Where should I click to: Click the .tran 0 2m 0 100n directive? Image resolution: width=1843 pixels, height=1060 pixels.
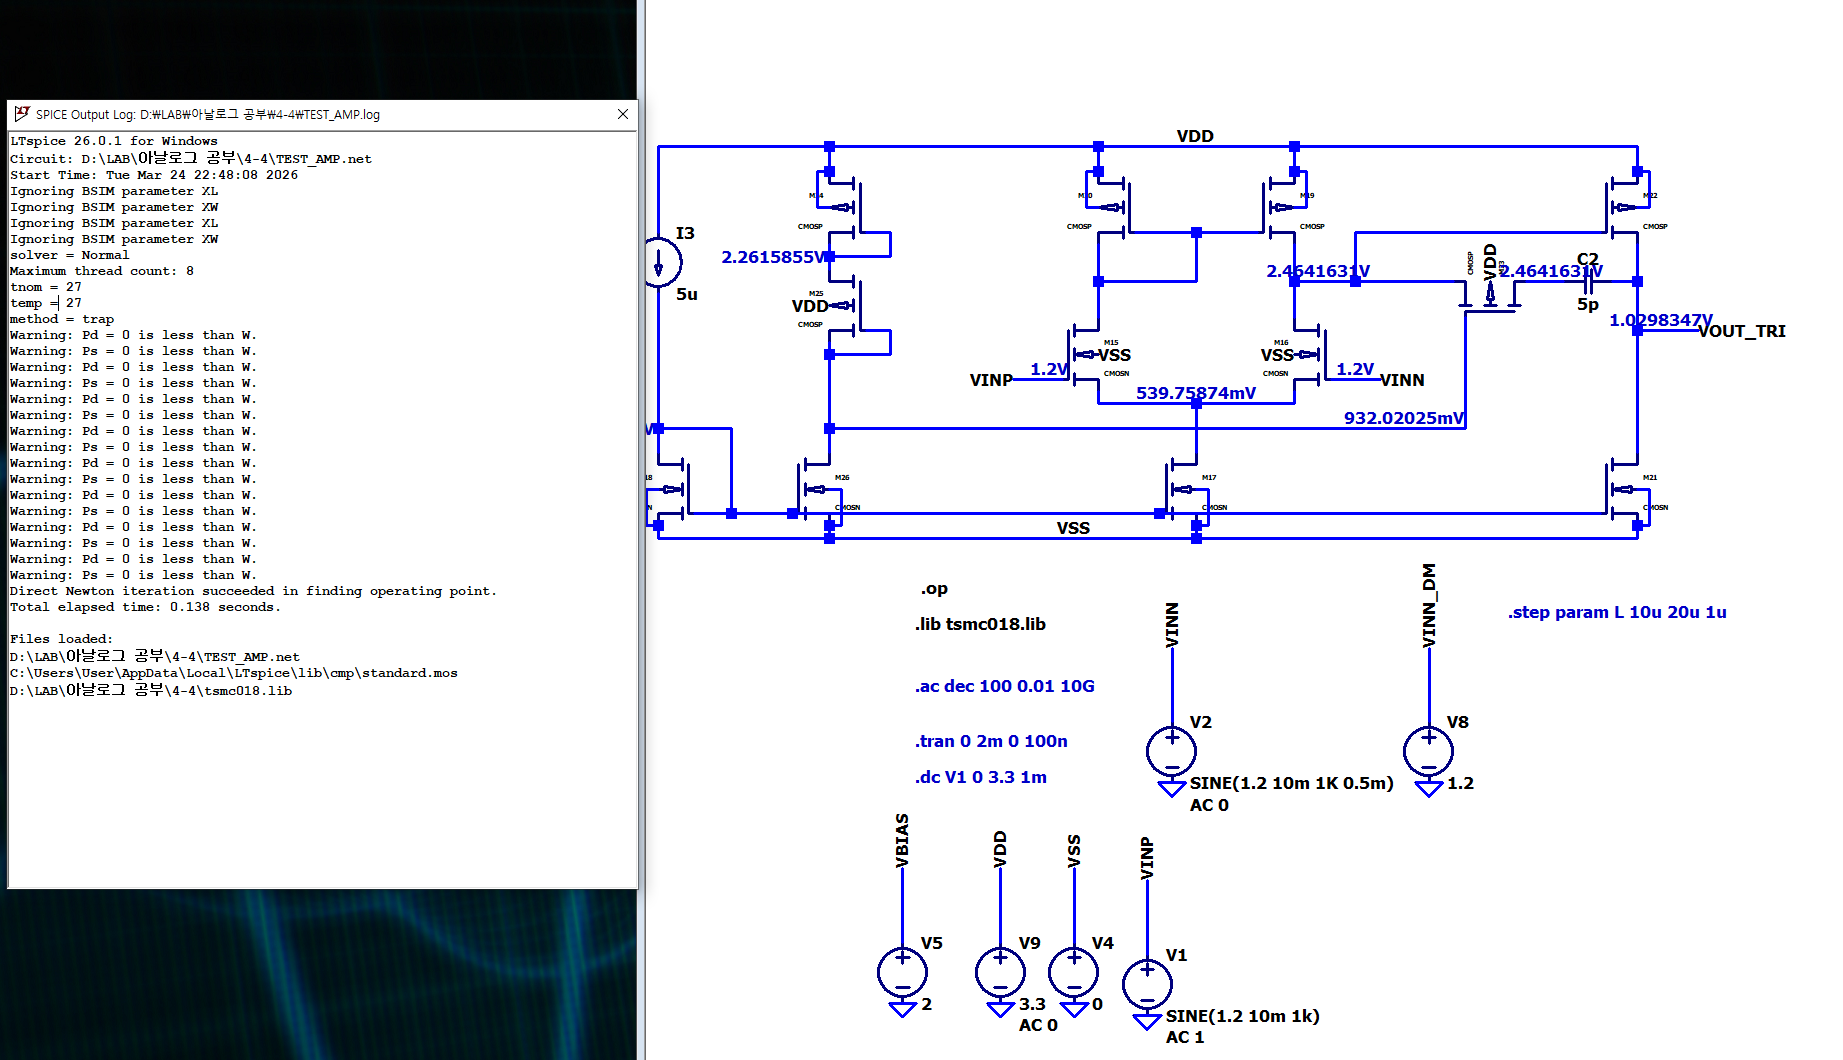click(x=991, y=741)
